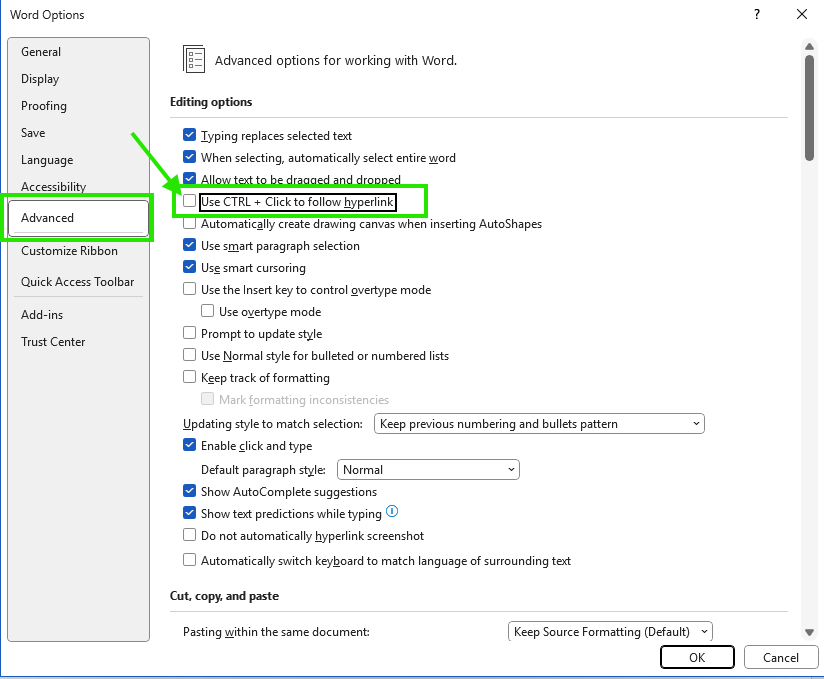This screenshot has width=824, height=679.
Task: Click the scrollbar down arrow
Action: pos(809,632)
